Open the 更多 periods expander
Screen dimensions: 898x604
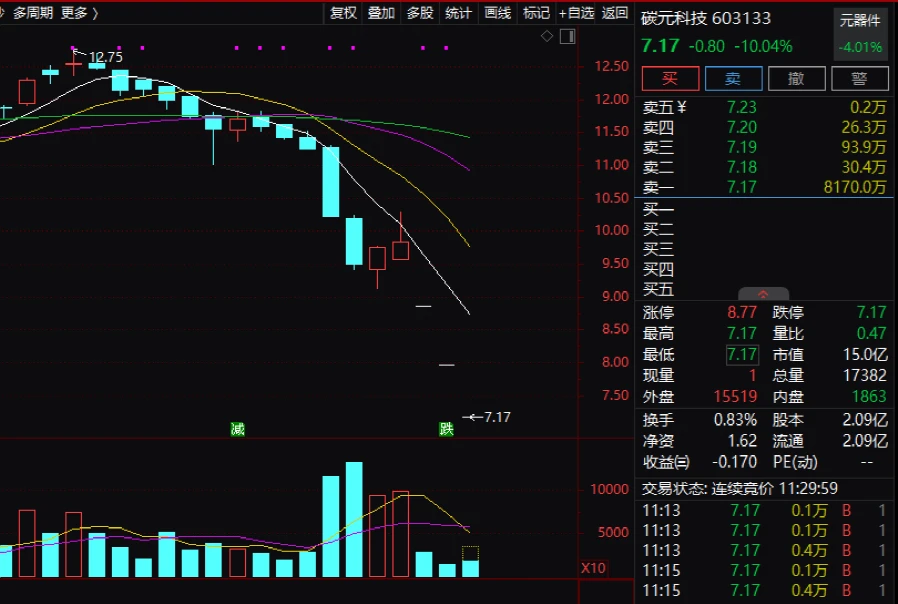pos(80,13)
